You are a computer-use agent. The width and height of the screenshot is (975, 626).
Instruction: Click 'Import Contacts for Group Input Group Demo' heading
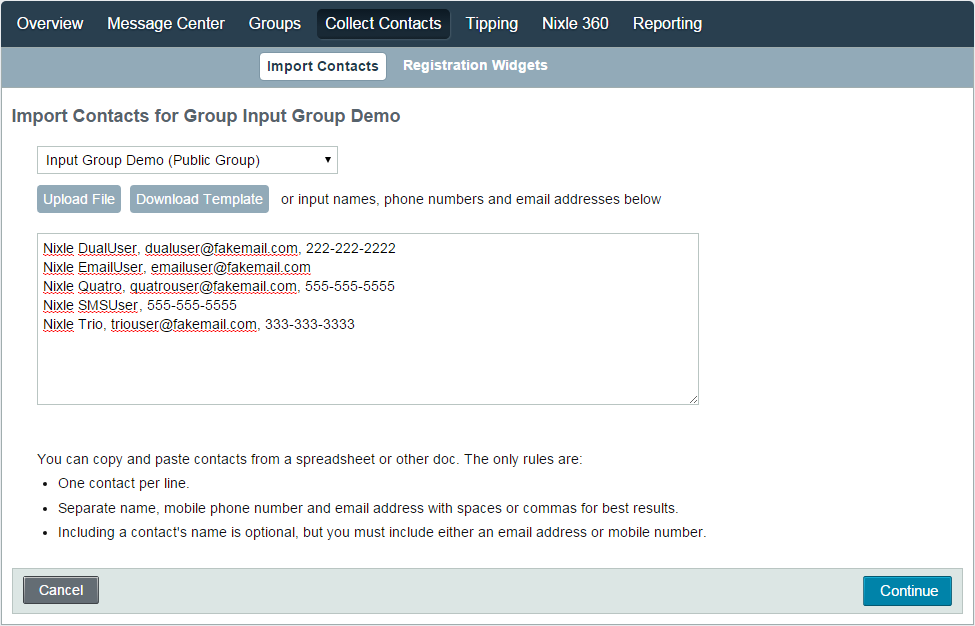[206, 116]
